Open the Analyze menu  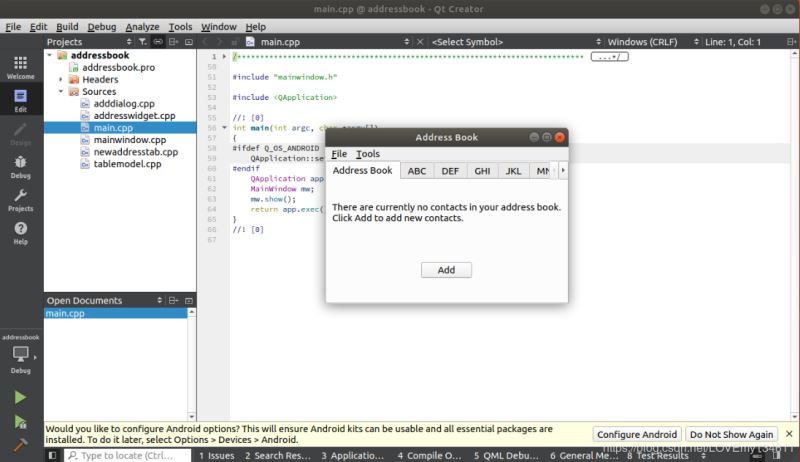(142, 26)
